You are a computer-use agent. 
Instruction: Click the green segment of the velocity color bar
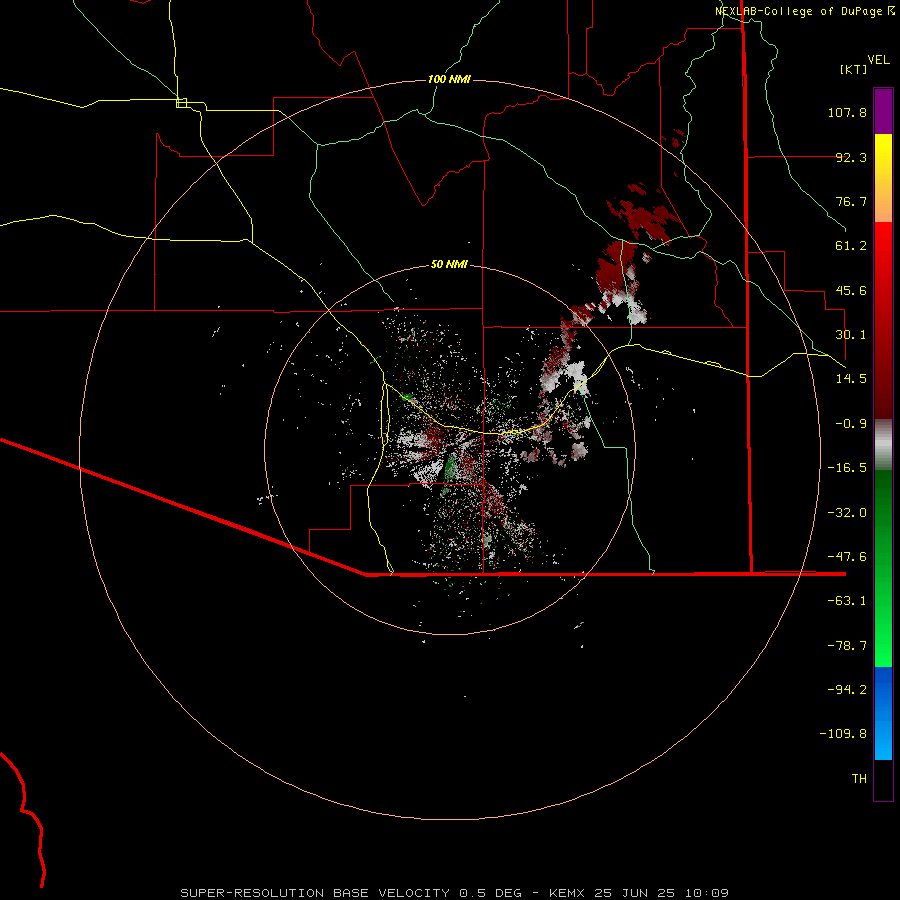(x=883, y=568)
